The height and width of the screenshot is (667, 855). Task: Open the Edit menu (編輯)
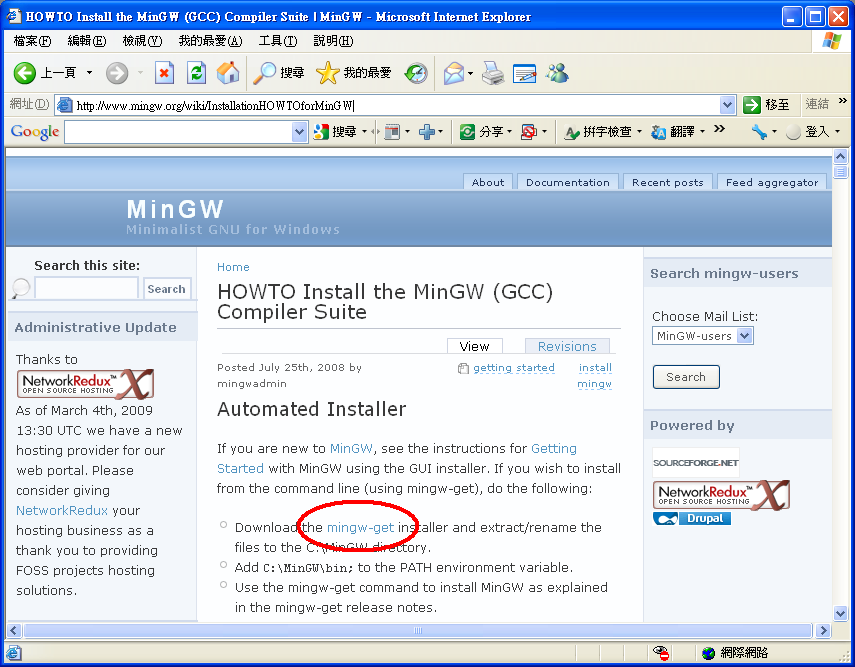[87, 41]
